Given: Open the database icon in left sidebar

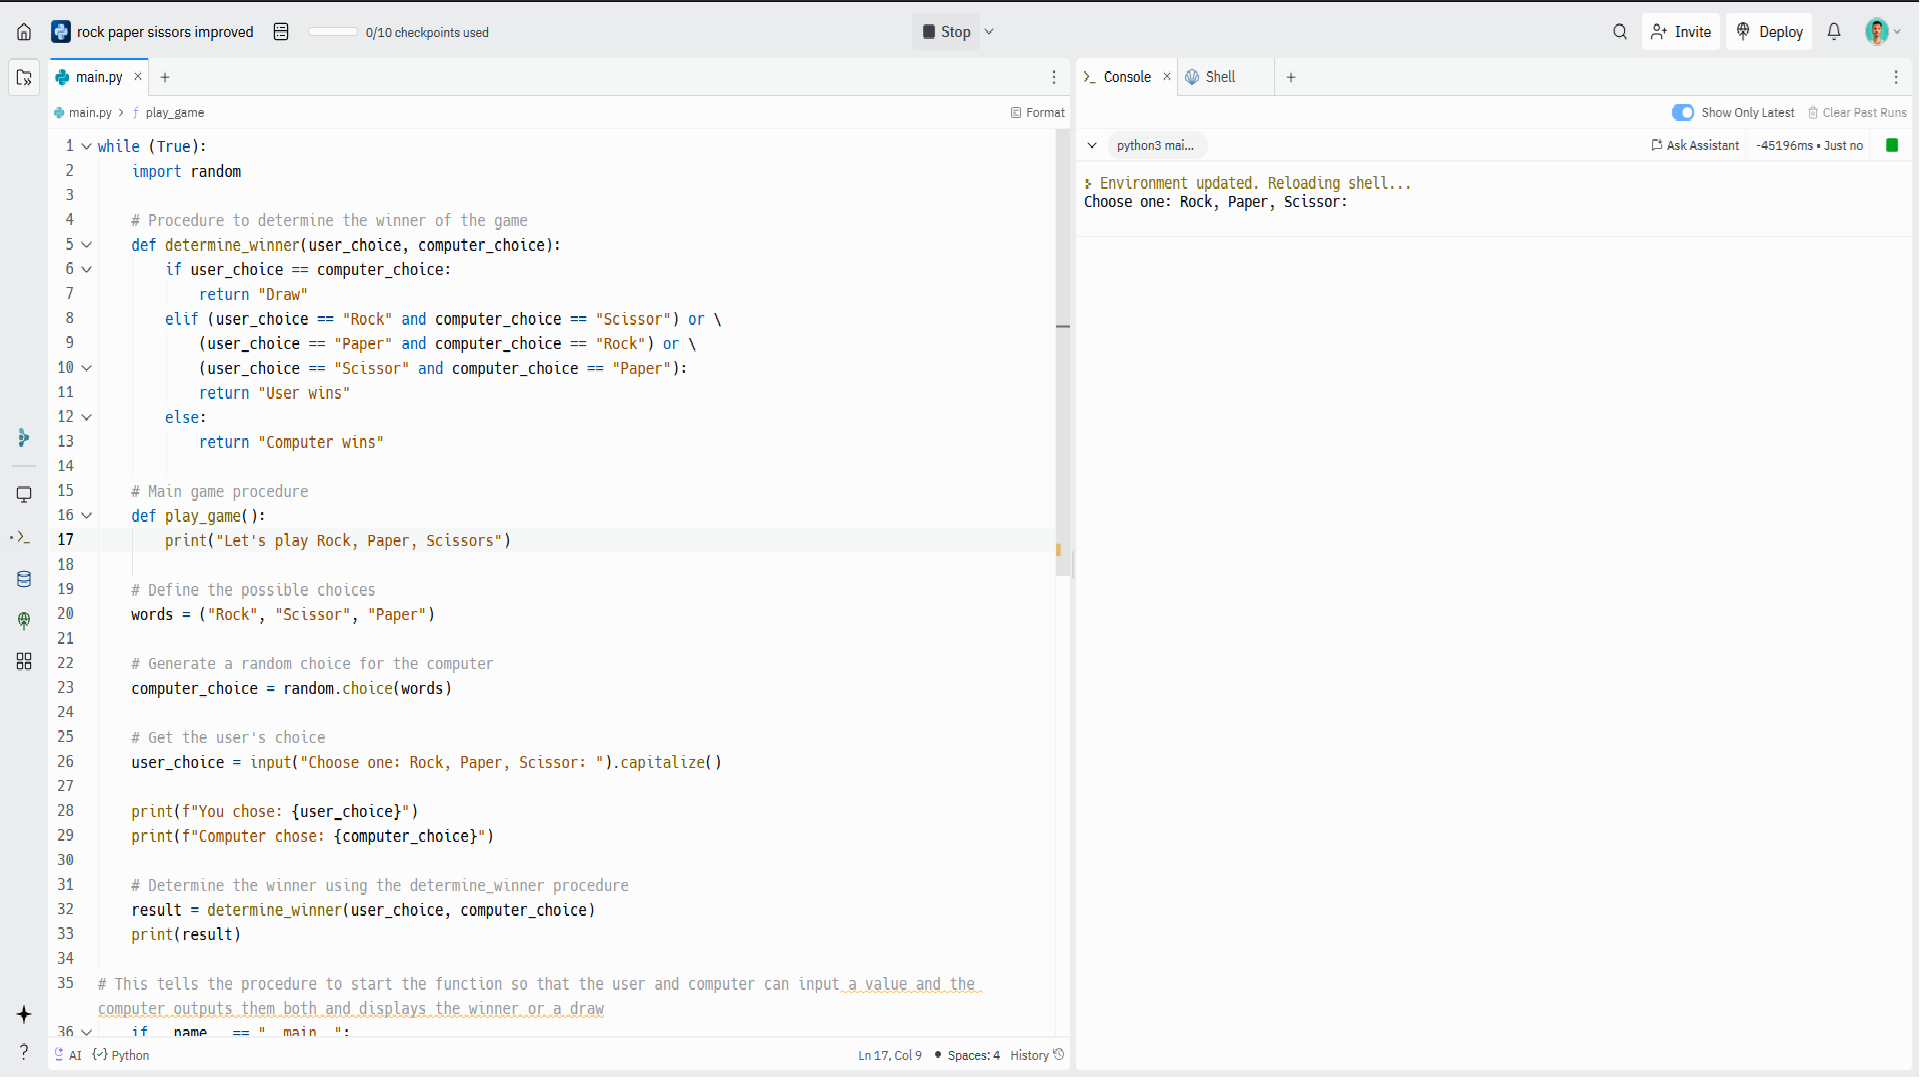Looking at the screenshot, I should pos(24,579).
